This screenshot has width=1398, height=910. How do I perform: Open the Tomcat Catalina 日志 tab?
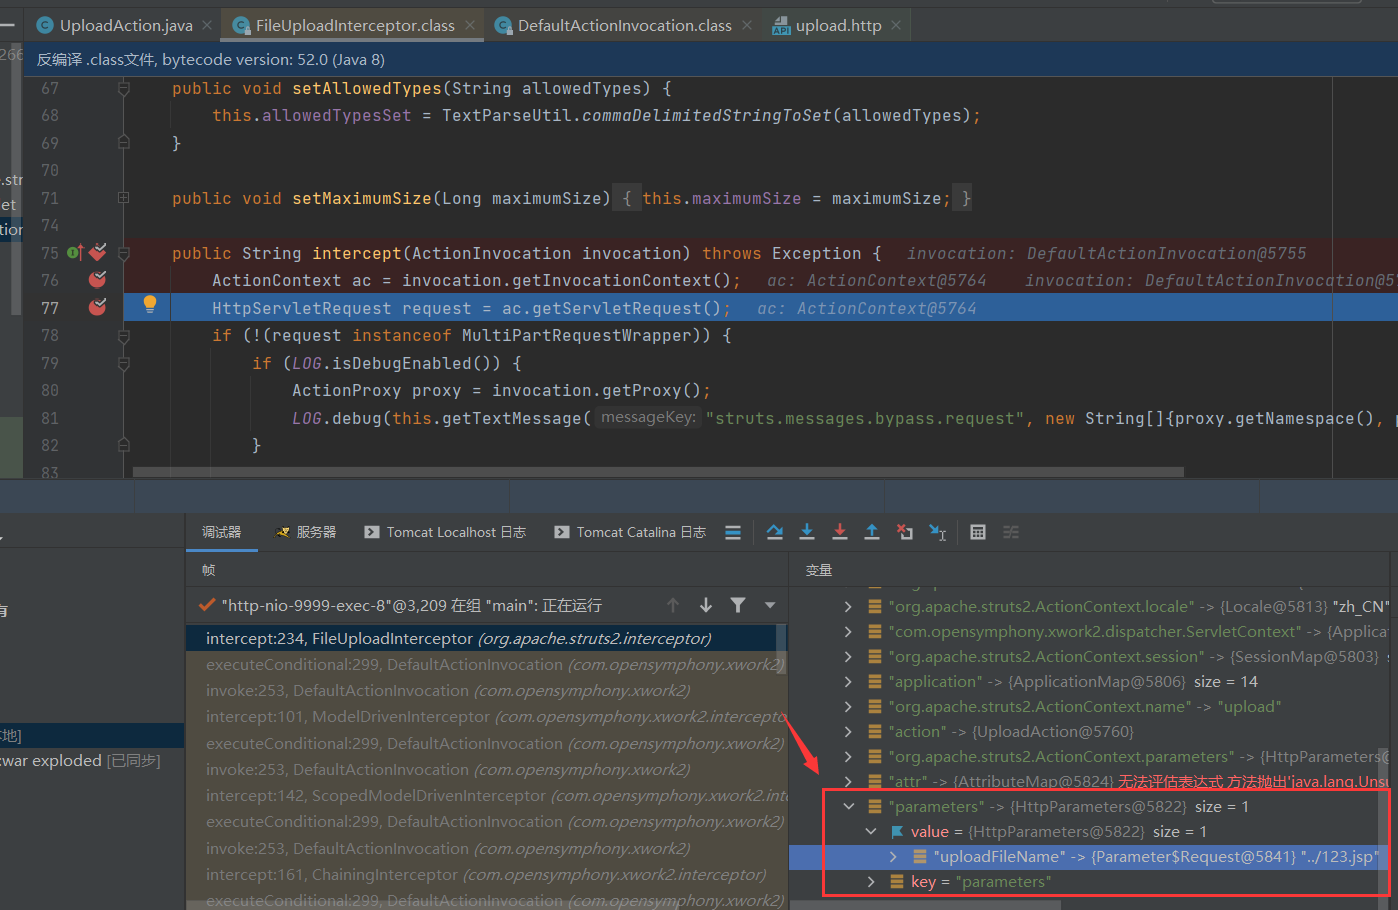click(x=630, y=532)
